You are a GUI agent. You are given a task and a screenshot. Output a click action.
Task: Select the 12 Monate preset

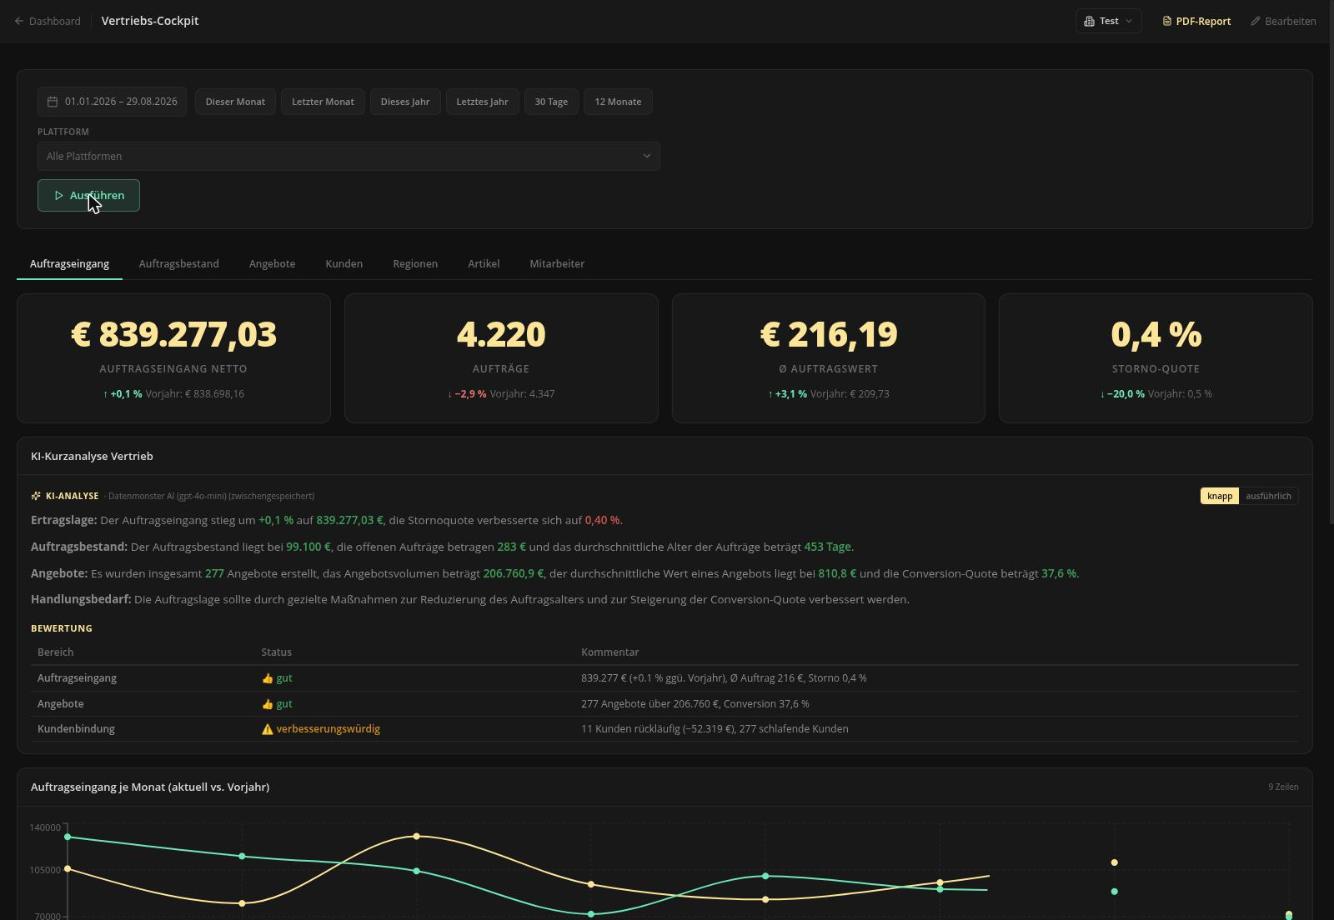[x=618, y=102]
